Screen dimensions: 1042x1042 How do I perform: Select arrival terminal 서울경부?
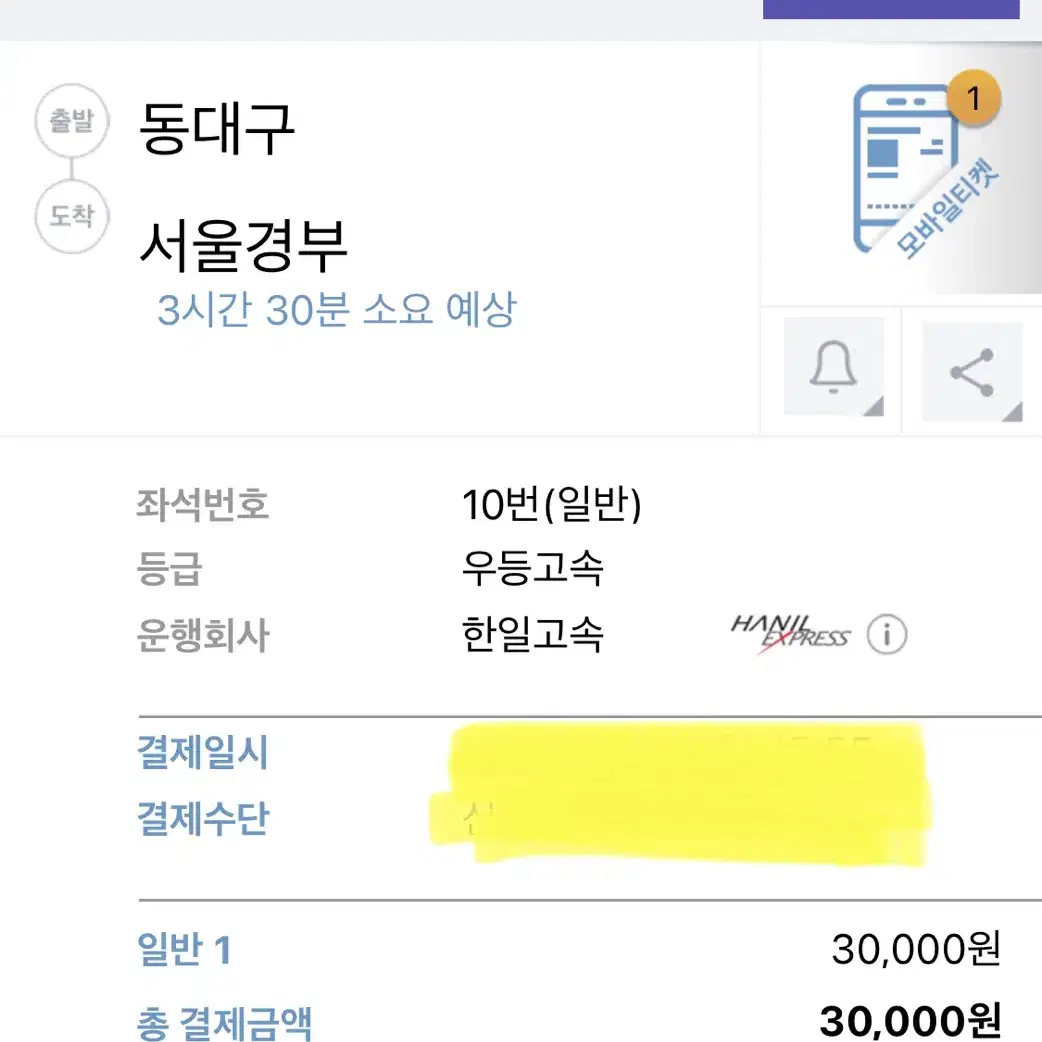pyautogui.click(x=243, y=246)
